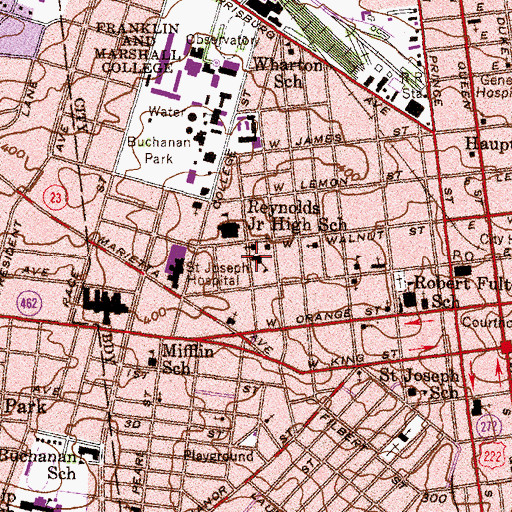The height and width of the screenshot is (512, 512).
Task: Click the Robert Fulton Sch label
Action: pos(463,293)
